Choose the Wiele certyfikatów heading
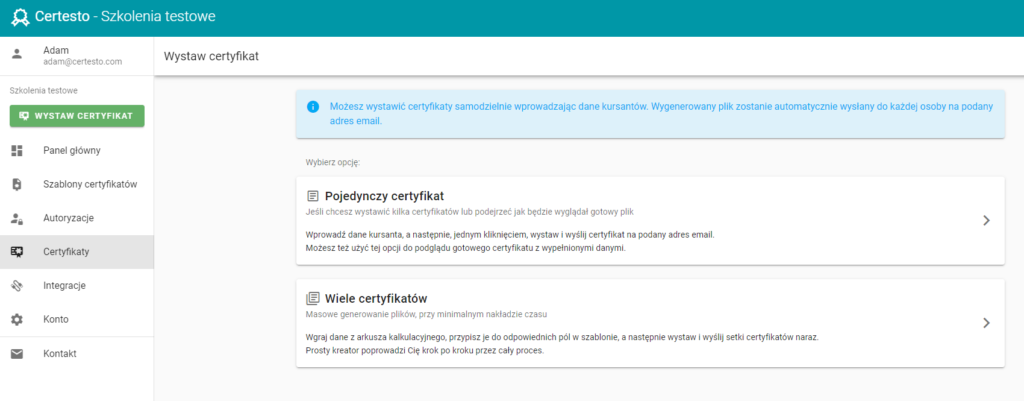This screenshot has width=1024, height=401. point(376,298)
